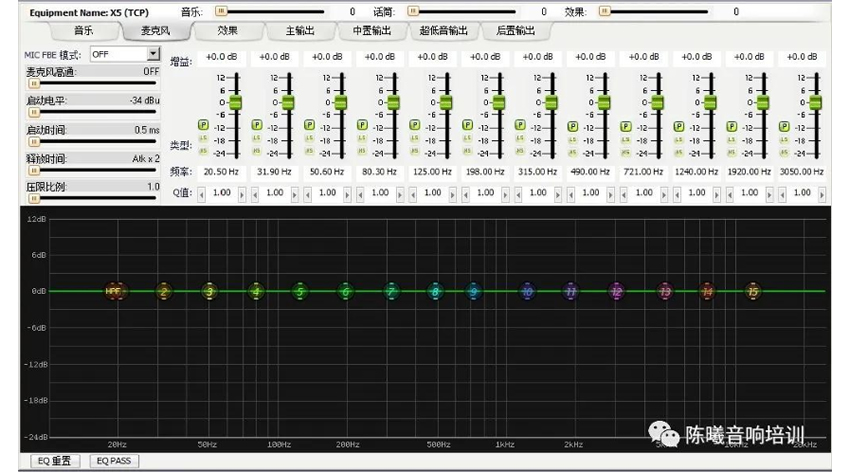
Task: Click the EQ 重置 button
Action: 54,461
